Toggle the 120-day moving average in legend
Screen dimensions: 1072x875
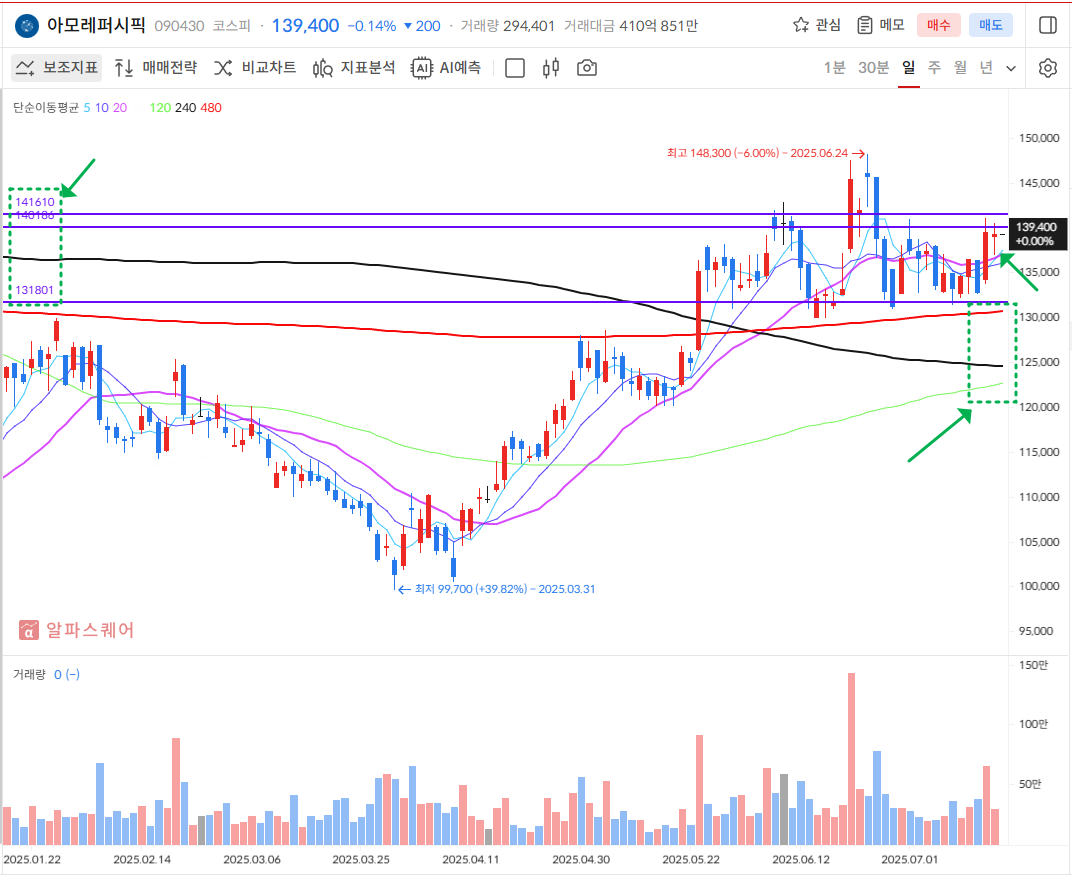160,107
